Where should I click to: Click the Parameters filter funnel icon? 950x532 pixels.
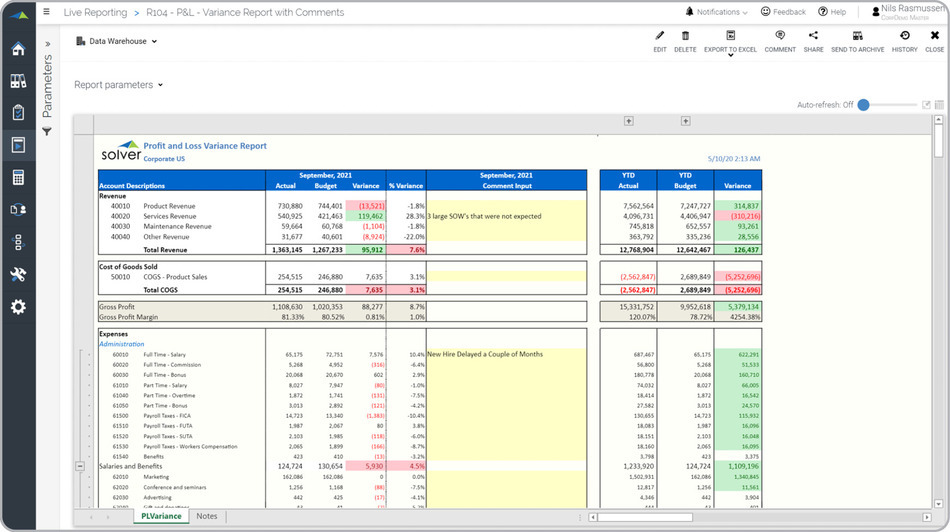coord(46,132)
